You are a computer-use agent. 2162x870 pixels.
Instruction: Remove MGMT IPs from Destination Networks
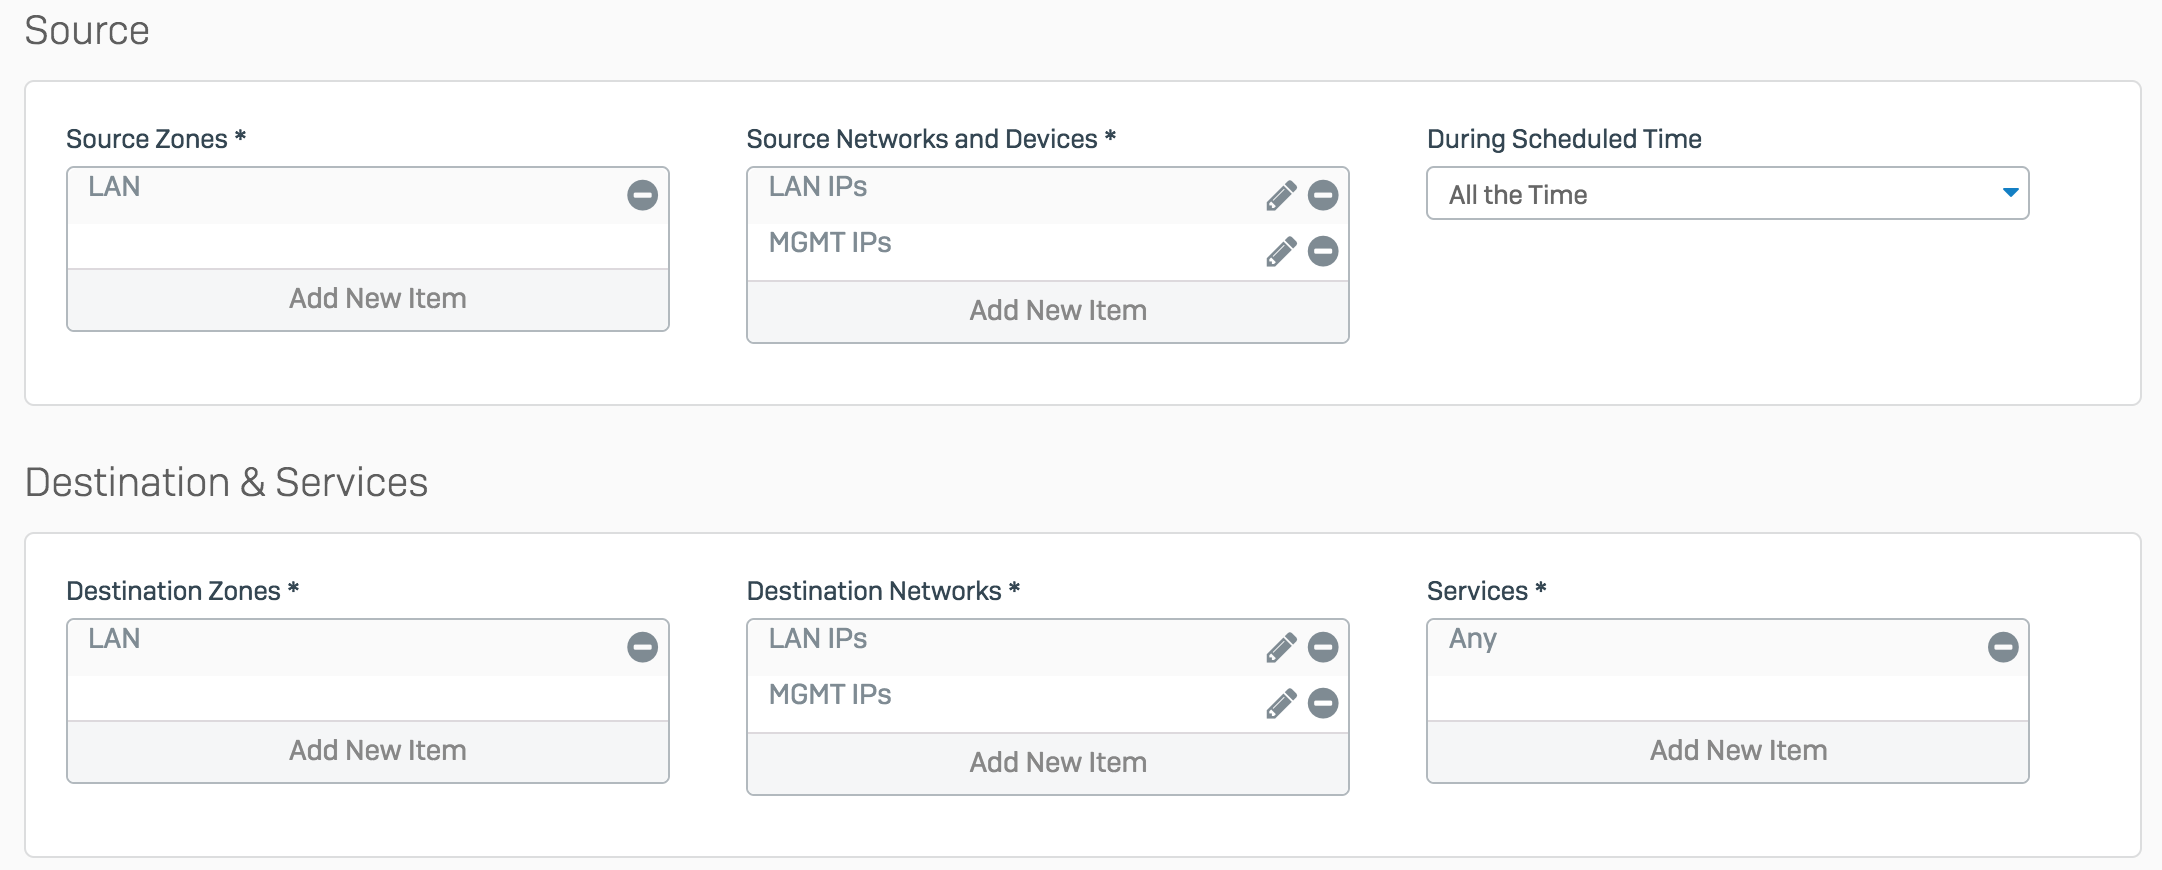point(1322,703)
